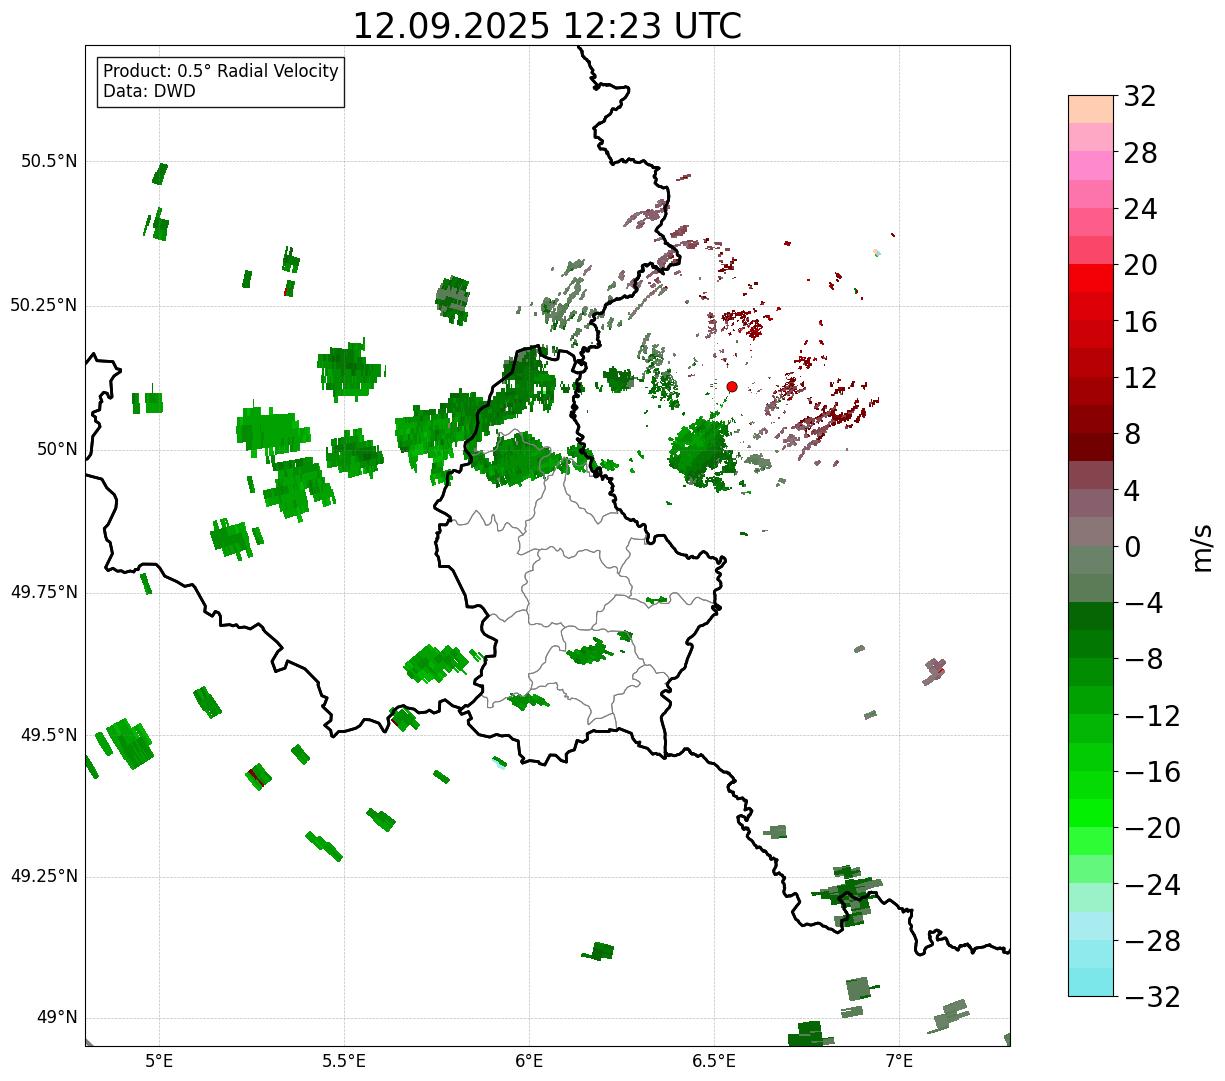The image size is (1225, 1081).
Task: Click the 6.5°E longitude label
Action: (x=715, y=1061)
